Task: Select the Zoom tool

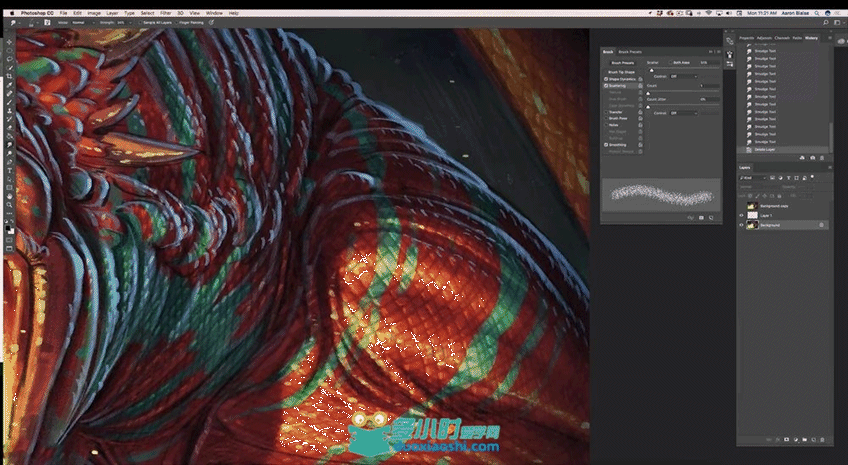Action: coord(9,205)
